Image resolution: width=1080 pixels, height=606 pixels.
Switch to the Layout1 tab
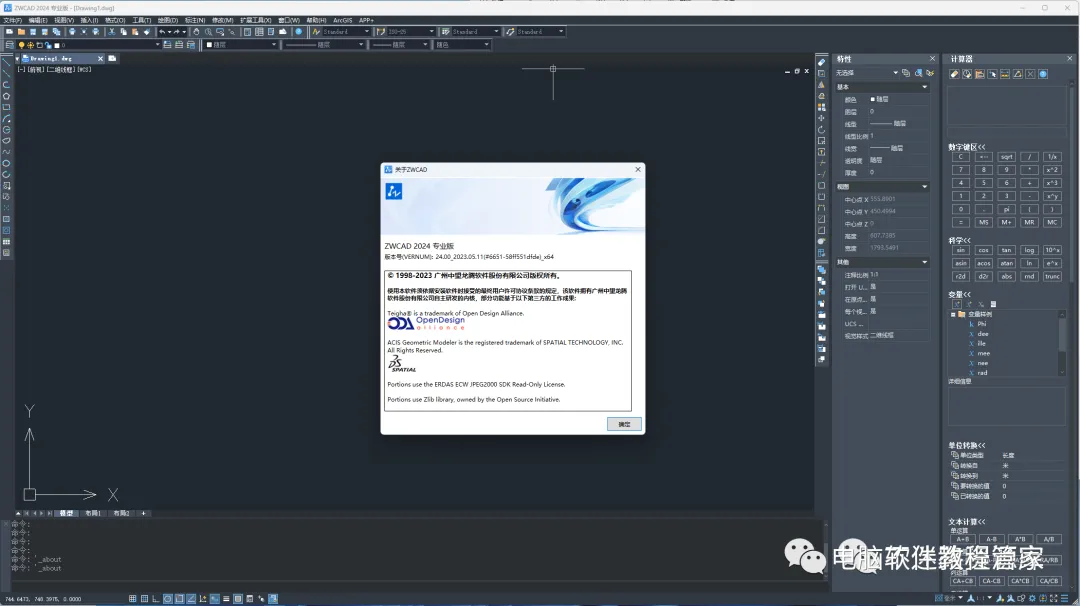(x=93, y=513)
